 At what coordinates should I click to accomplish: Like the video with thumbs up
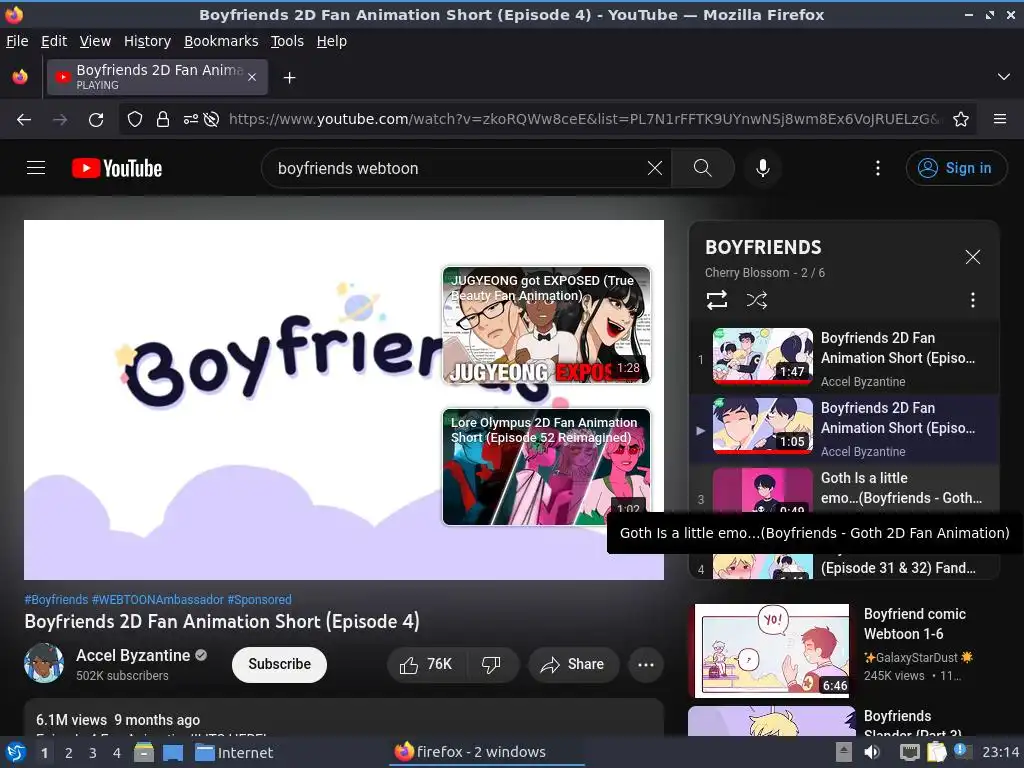pos(426,665)
